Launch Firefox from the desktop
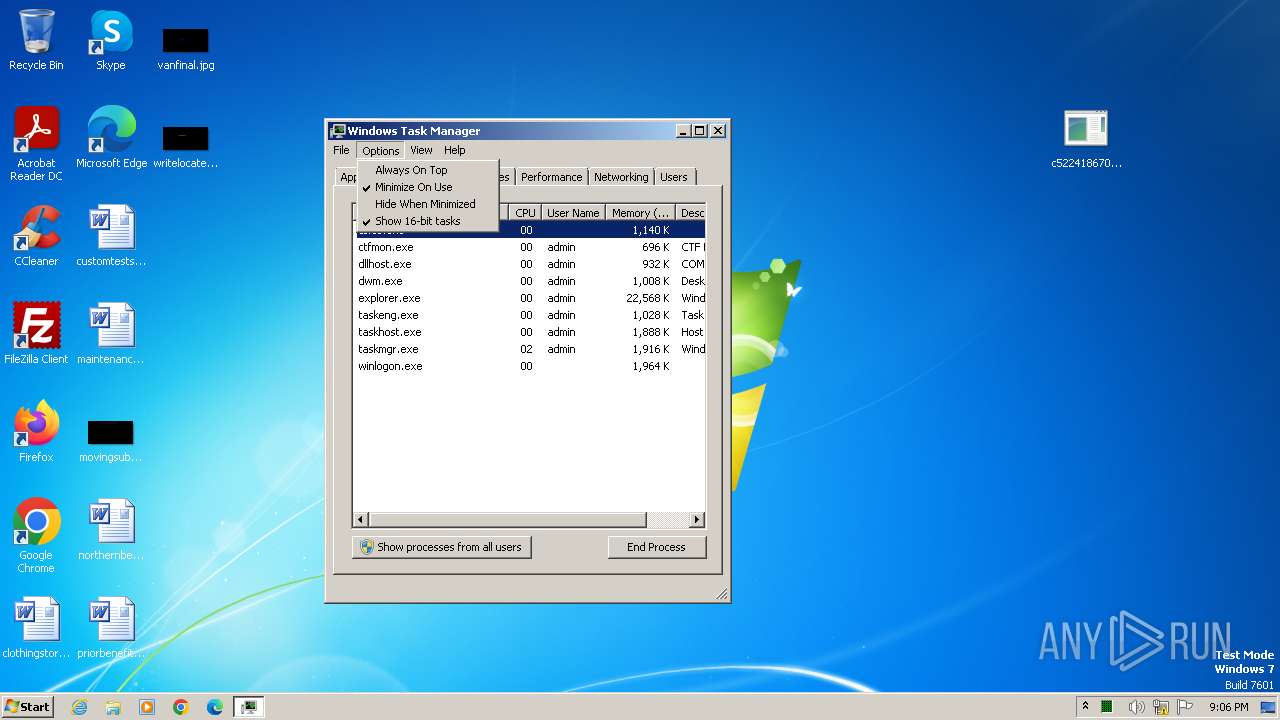1280x720 pixels. tap(36, 432)
